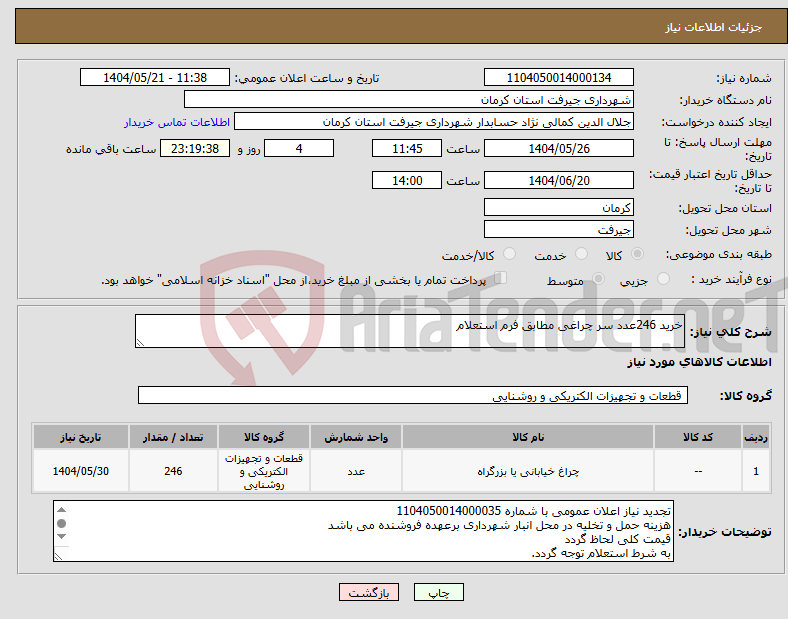Click the days remaining field showing 4
The height and width of the screenshot is (619, 788).
tap(299, 149)
